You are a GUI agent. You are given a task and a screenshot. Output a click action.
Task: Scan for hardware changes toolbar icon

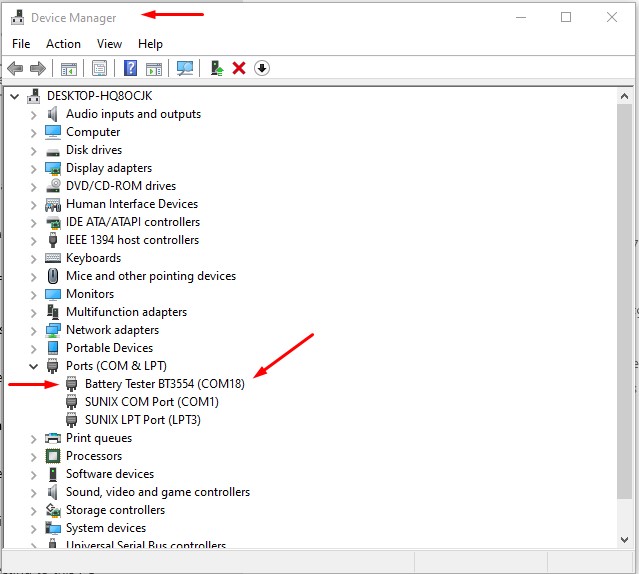pos(185,68)
